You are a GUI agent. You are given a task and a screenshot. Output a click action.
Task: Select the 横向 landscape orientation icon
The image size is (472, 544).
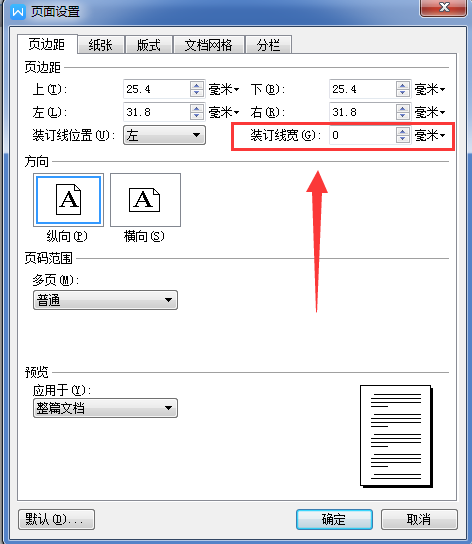[145, 200]
